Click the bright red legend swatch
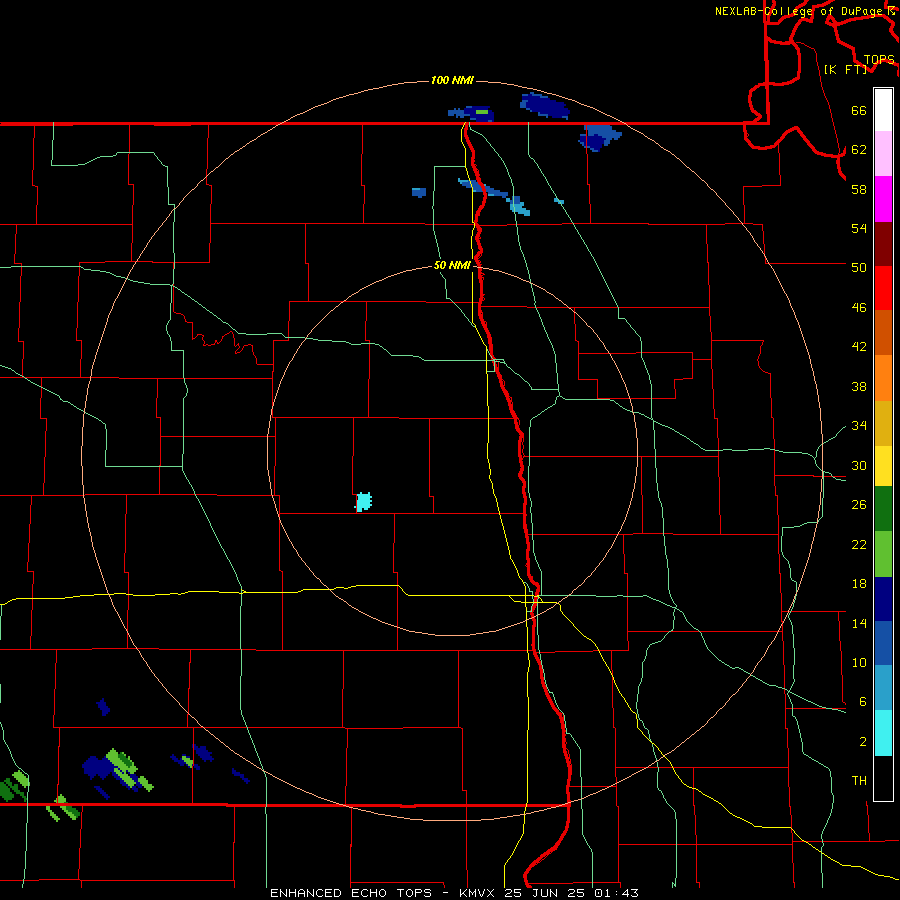The width and height of the screenshot is (900, 900). tap(883, 288)
